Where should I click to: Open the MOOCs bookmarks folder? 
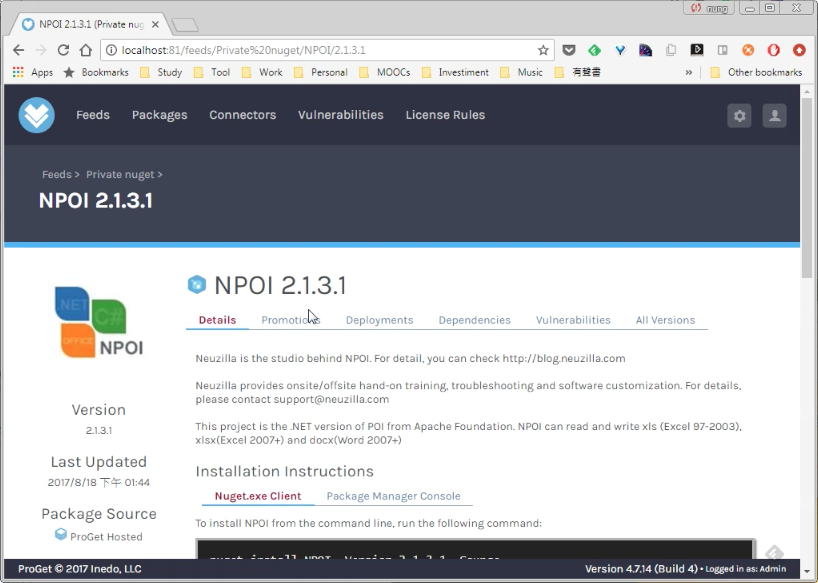[x=385, y=72]
